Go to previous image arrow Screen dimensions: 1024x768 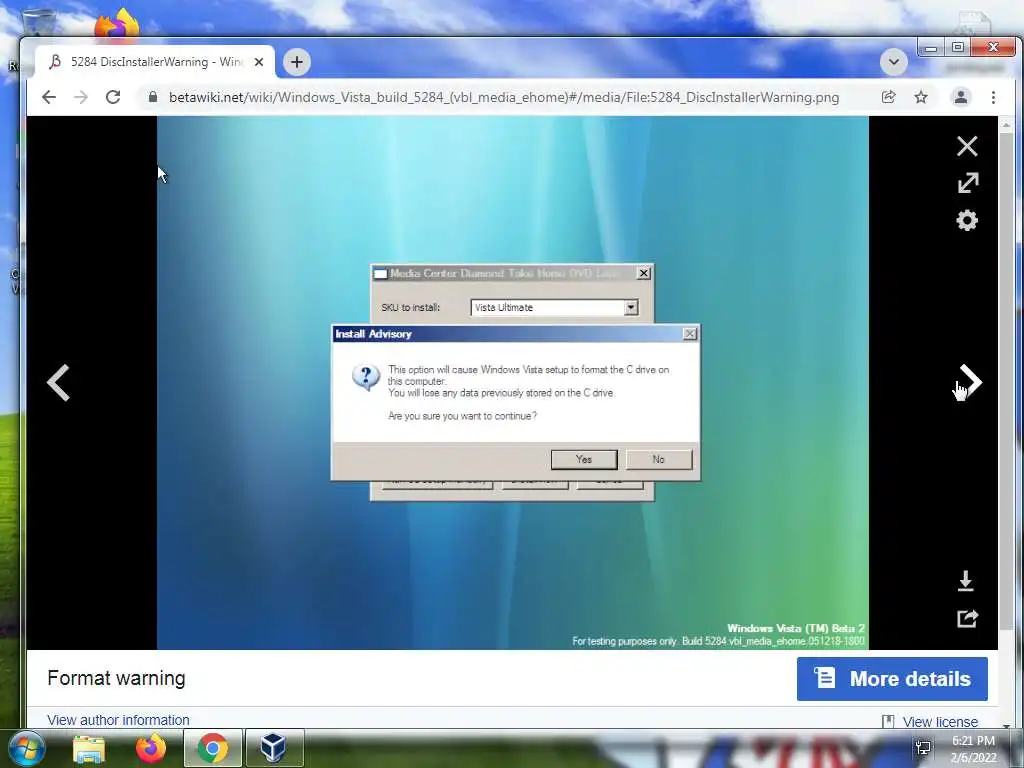point(58,383)
